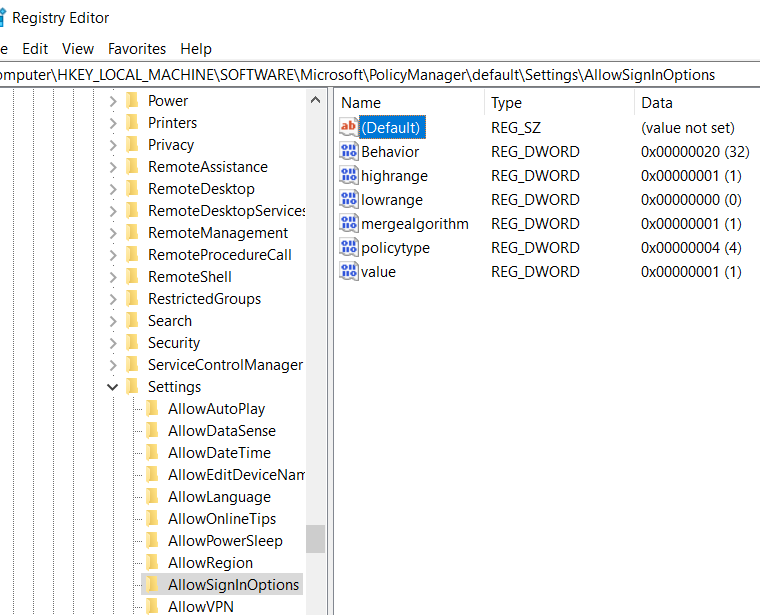Expand the Printers key
This screenshot has width=760, height=615.
click(113, 123)
